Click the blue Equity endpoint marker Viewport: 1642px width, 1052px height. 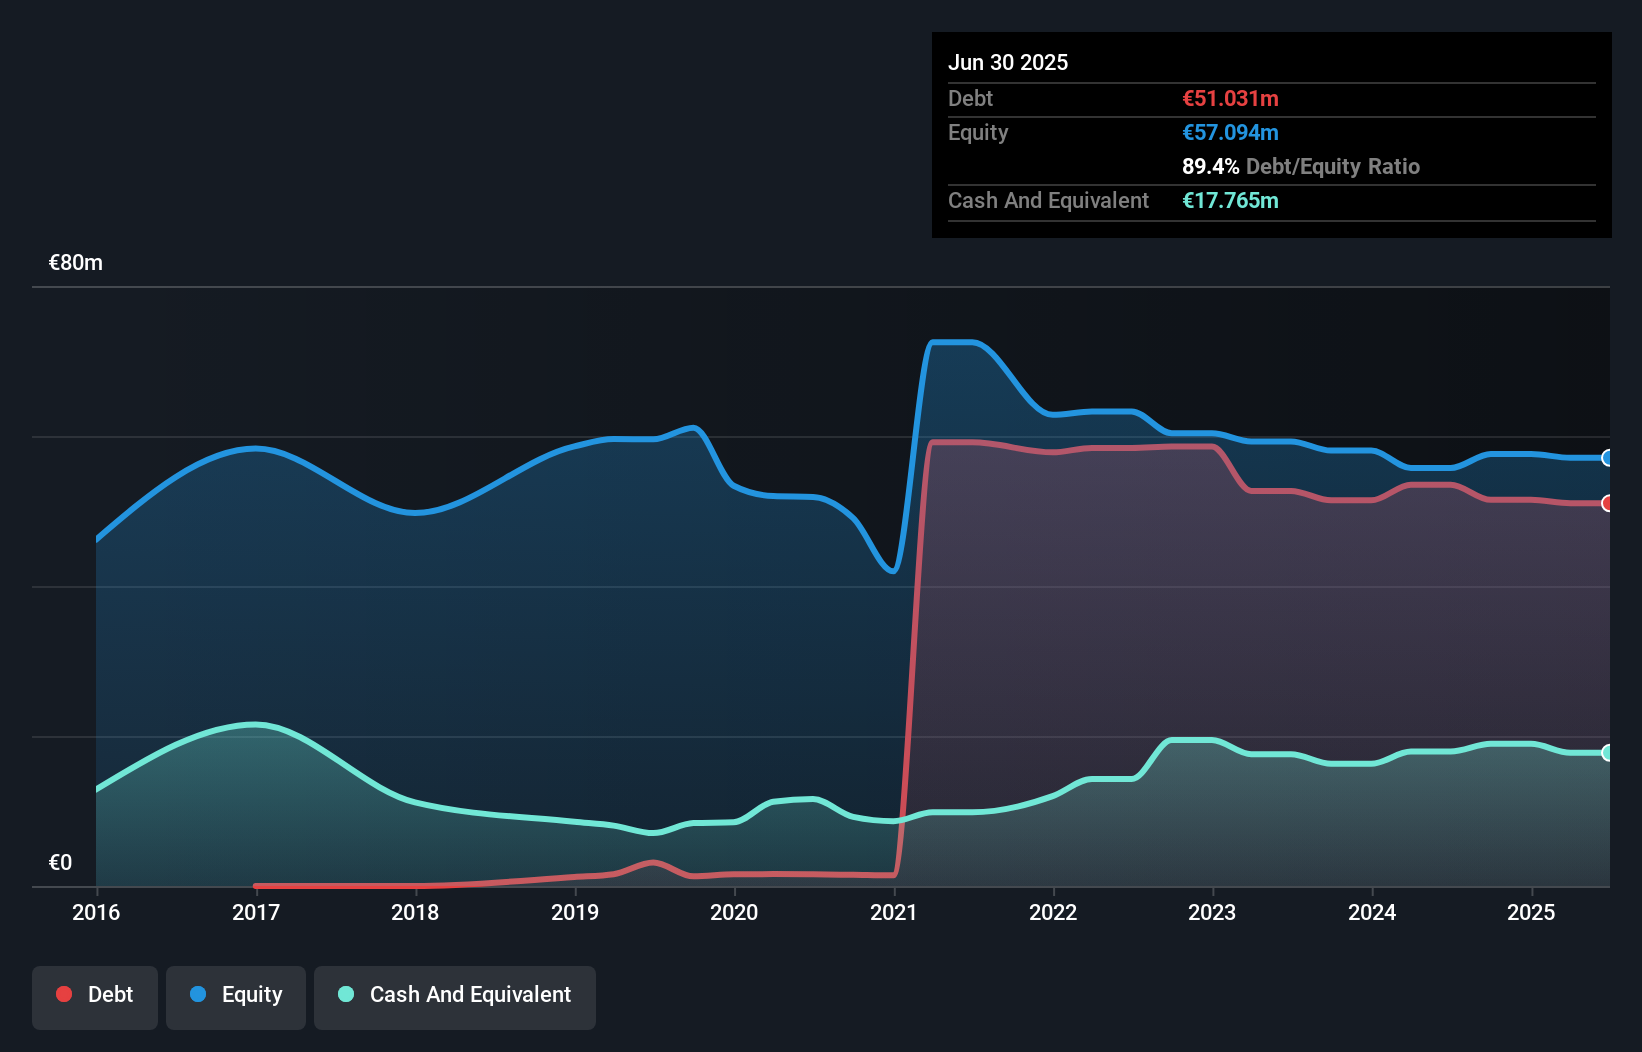coord(1608,458)
